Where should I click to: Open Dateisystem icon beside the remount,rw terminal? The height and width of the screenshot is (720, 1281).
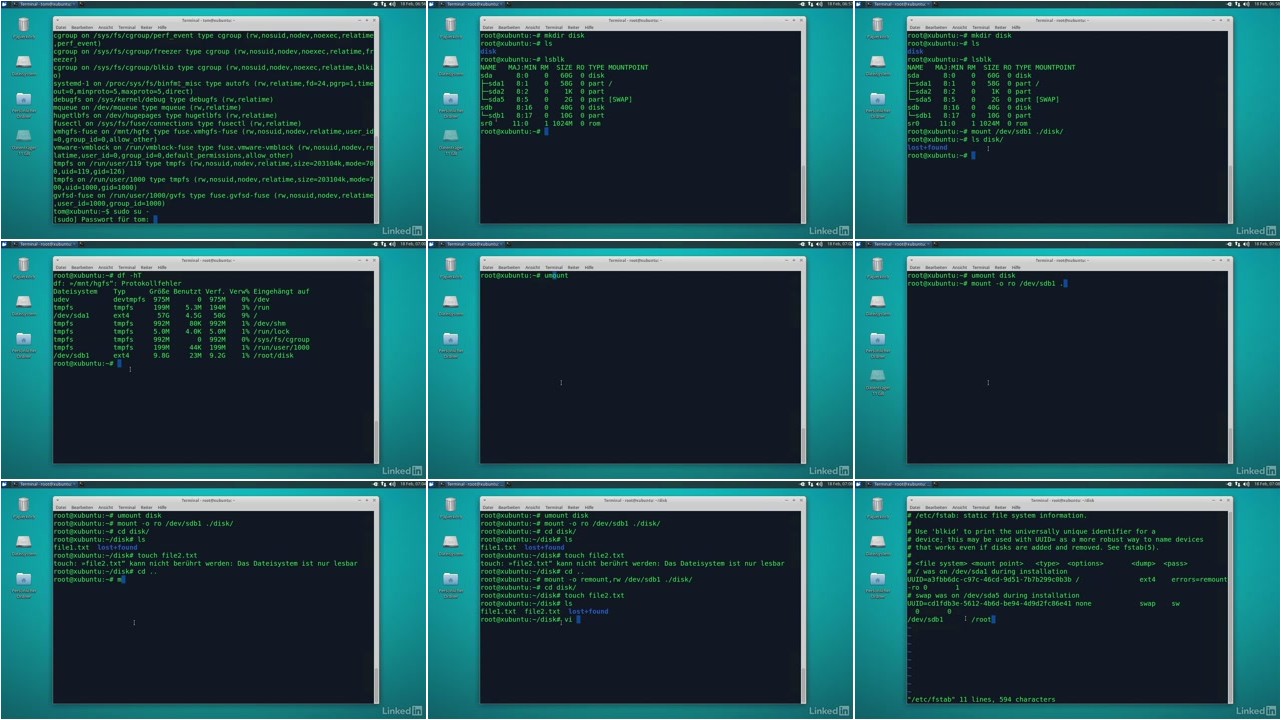[450, 545]
